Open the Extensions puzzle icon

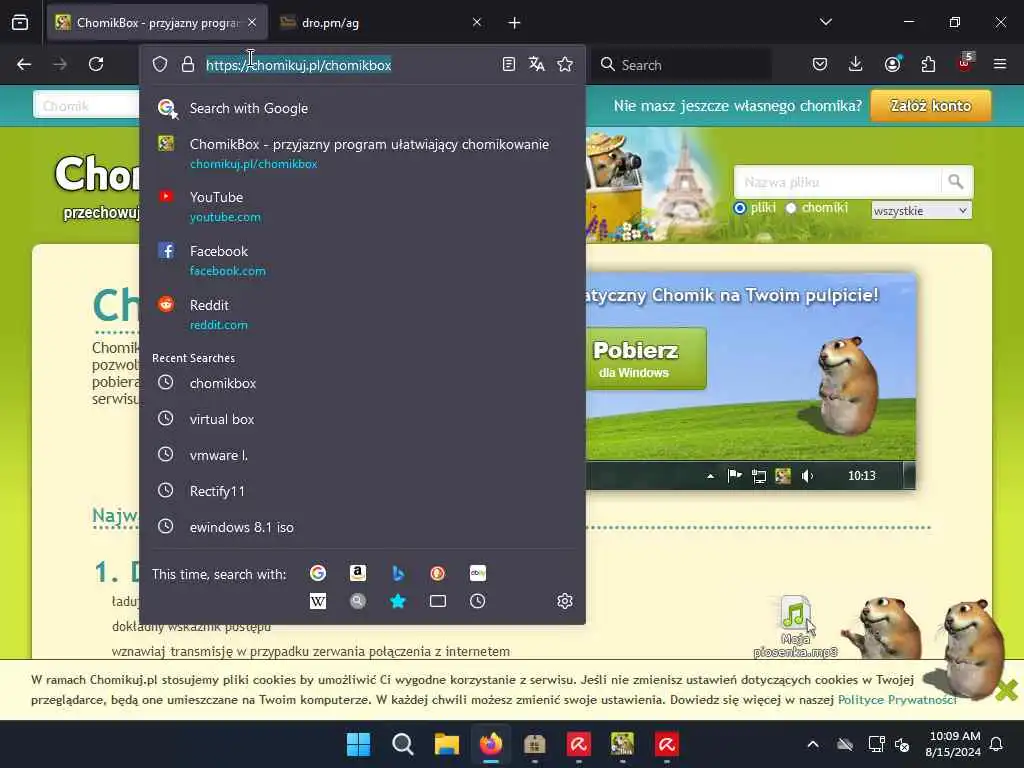coord(928,64)
